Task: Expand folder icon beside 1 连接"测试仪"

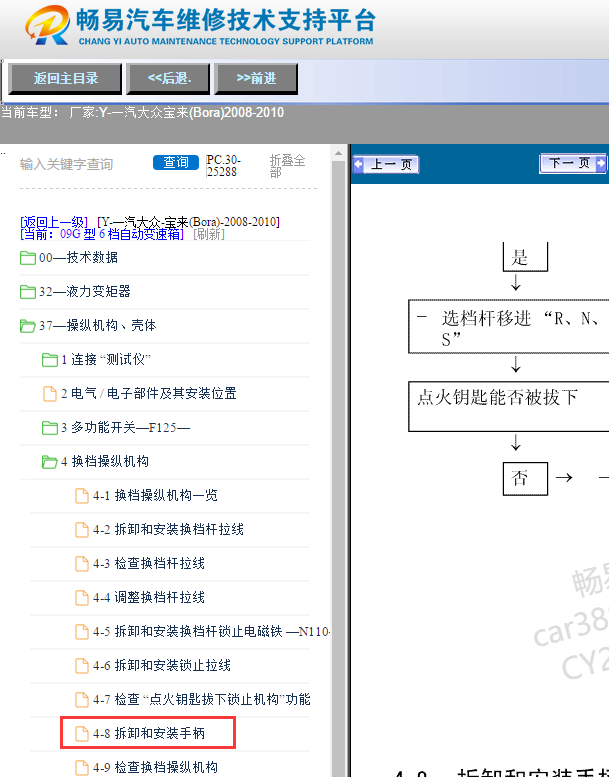Action: tap(50, 360)
